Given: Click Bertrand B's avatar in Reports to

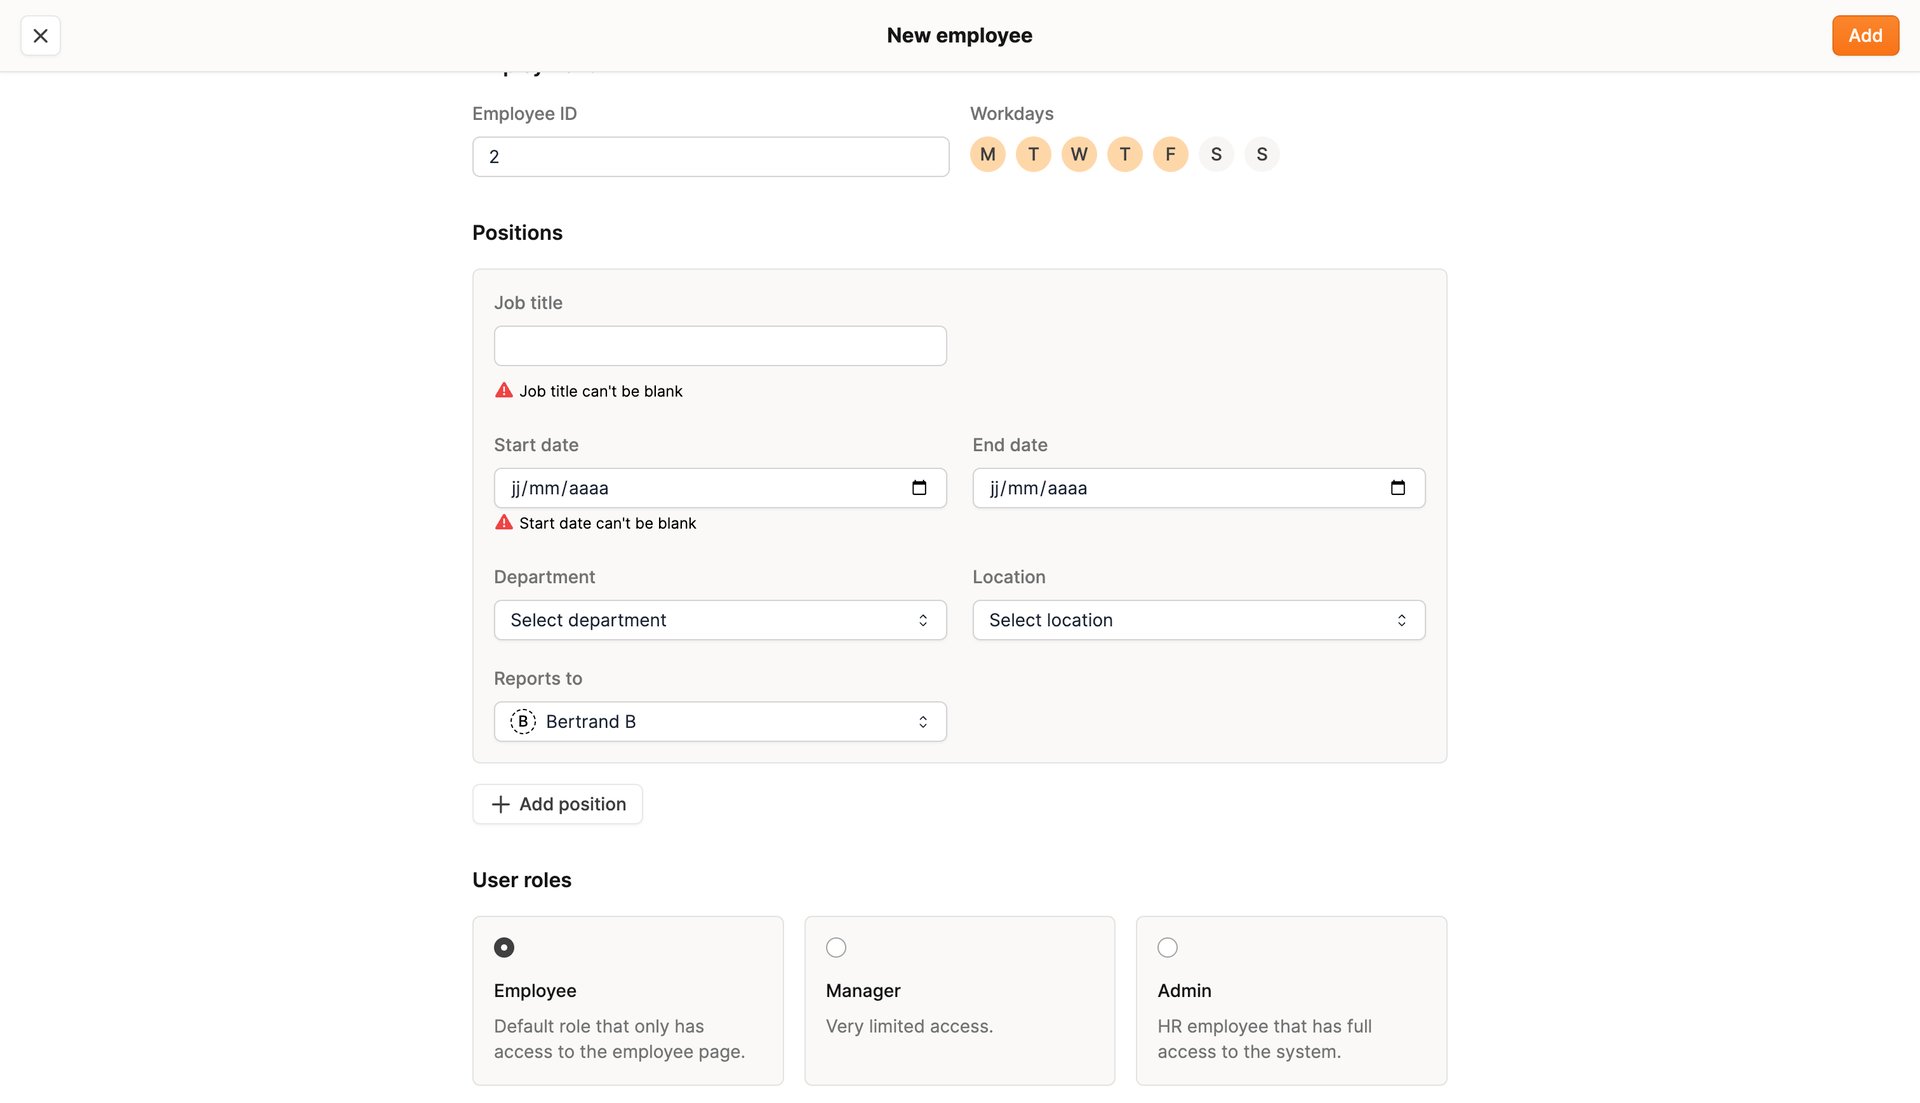Looking at the screenshot, I should tap(522, 721).
